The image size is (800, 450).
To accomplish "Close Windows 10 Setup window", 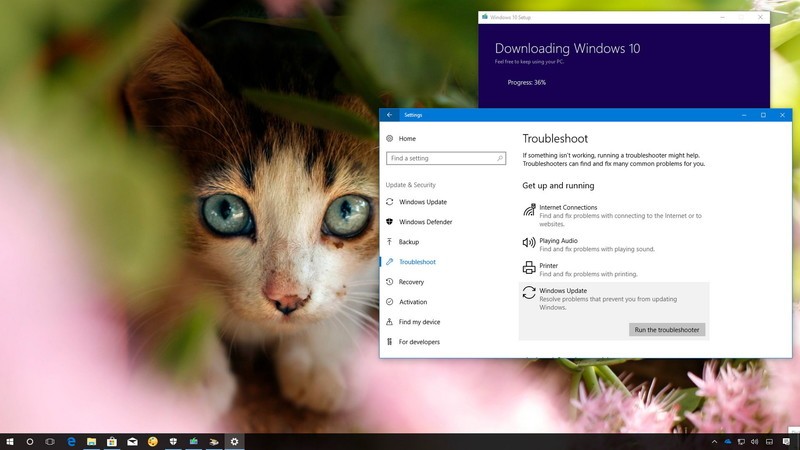I will pos(760,17).
